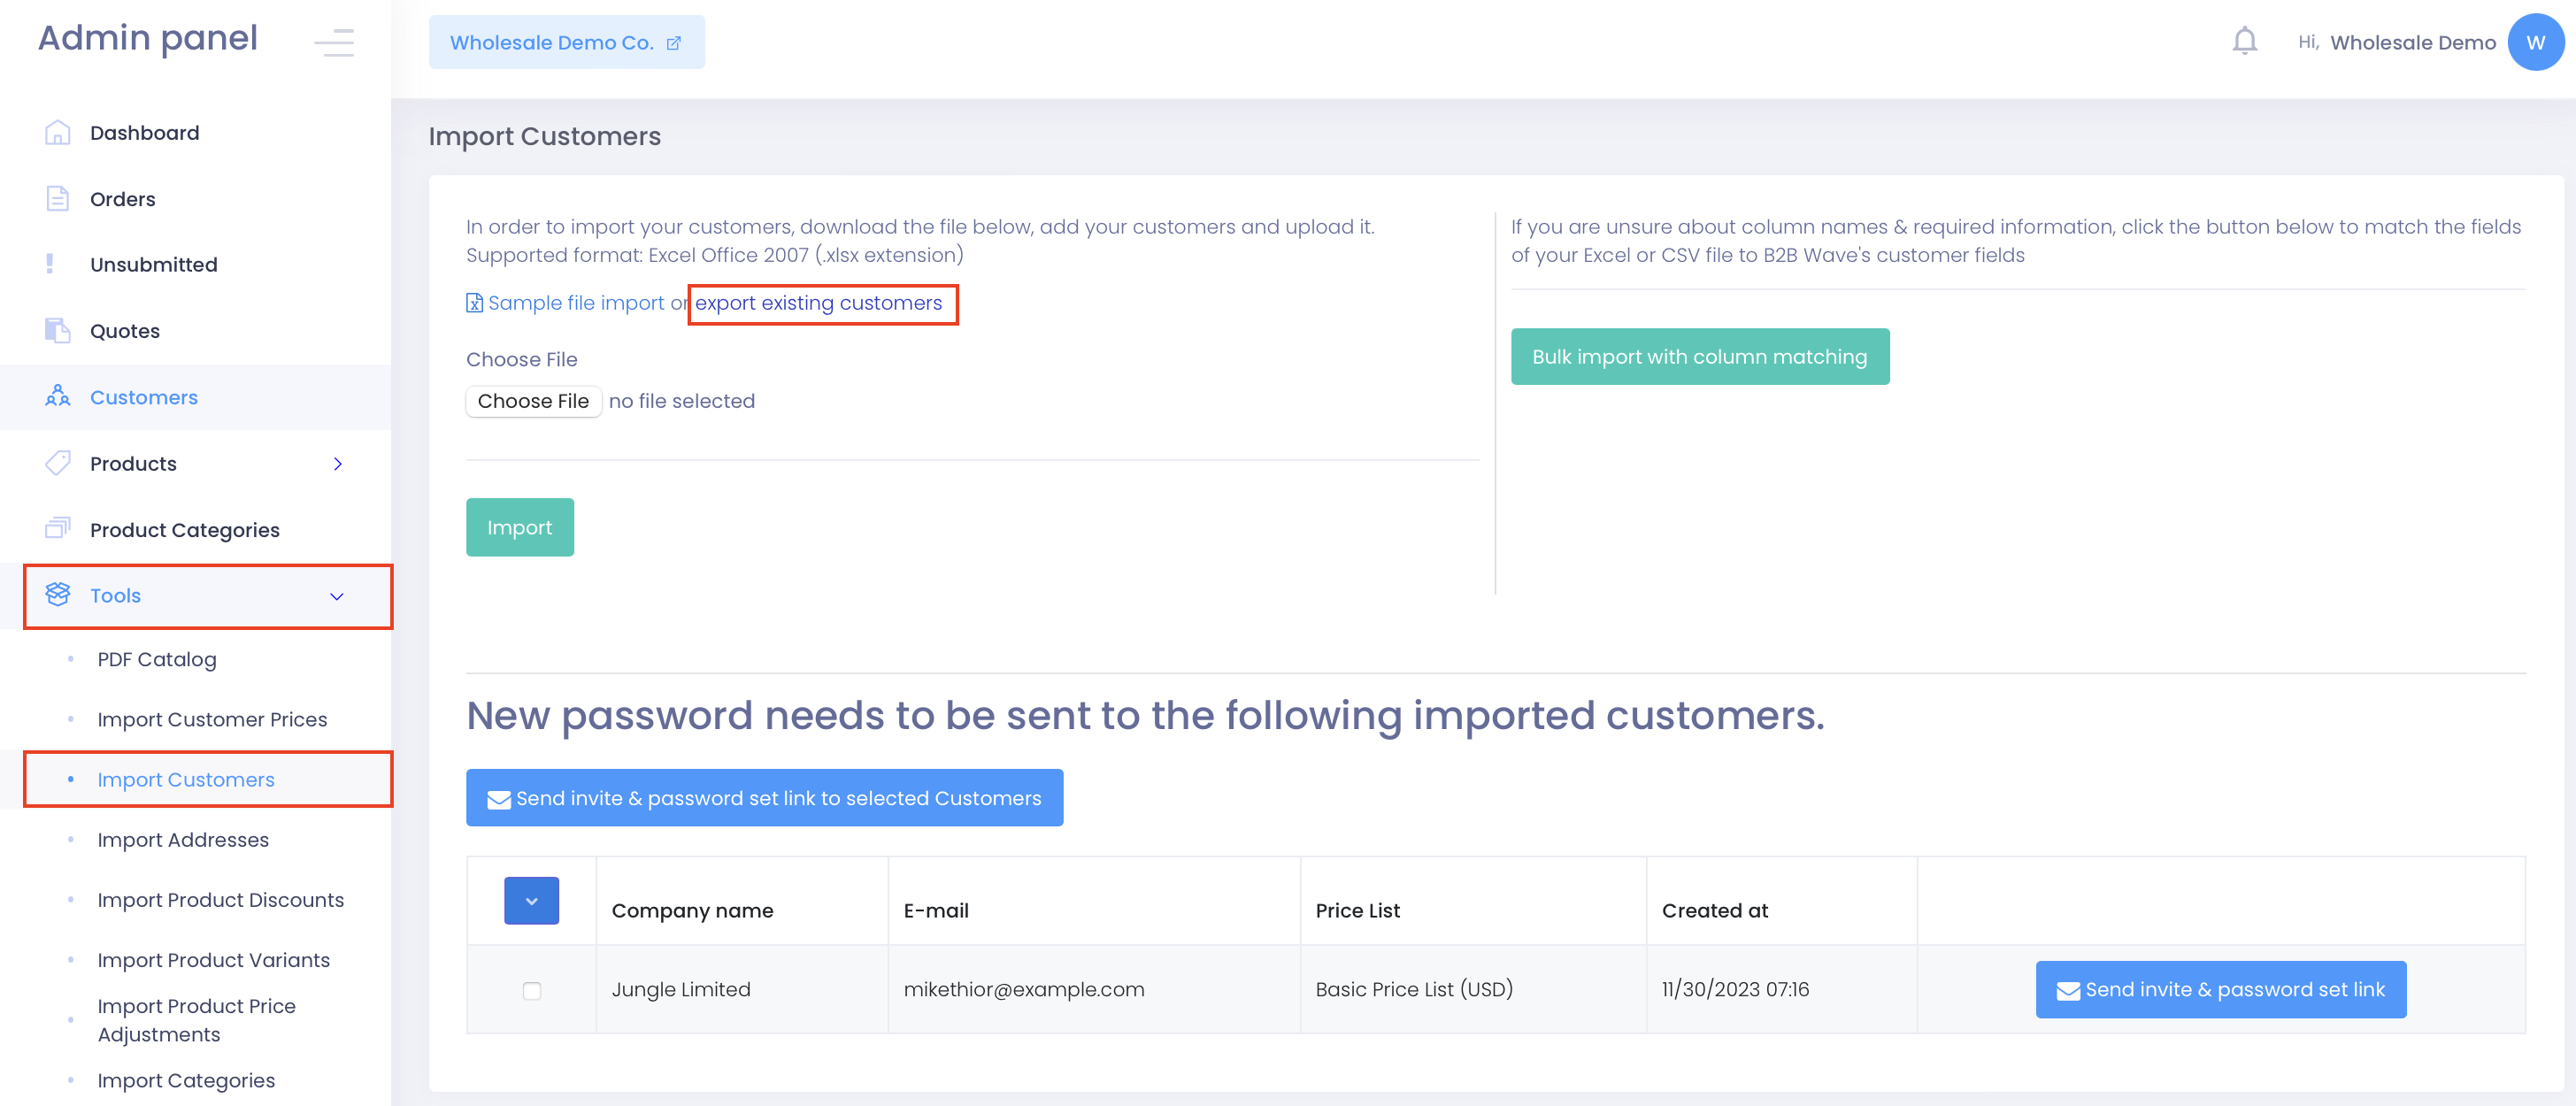Click export existing customers link
This screenshot has width=2576, height=1106.
coord(818,303)
